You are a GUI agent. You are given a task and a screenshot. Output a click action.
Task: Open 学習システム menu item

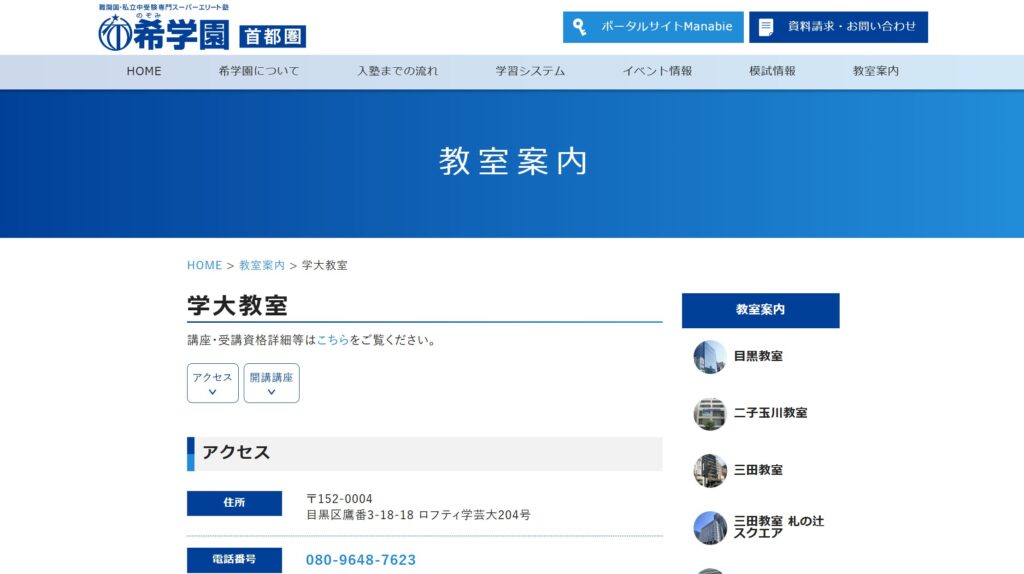point(530,71)
